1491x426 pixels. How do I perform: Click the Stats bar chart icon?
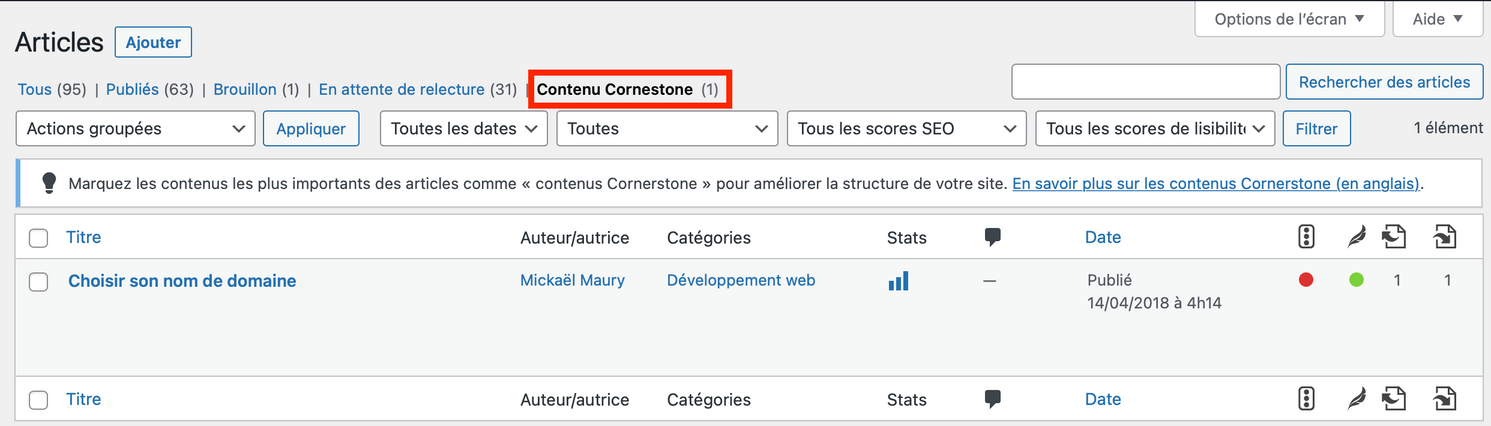tap(898, 281)
